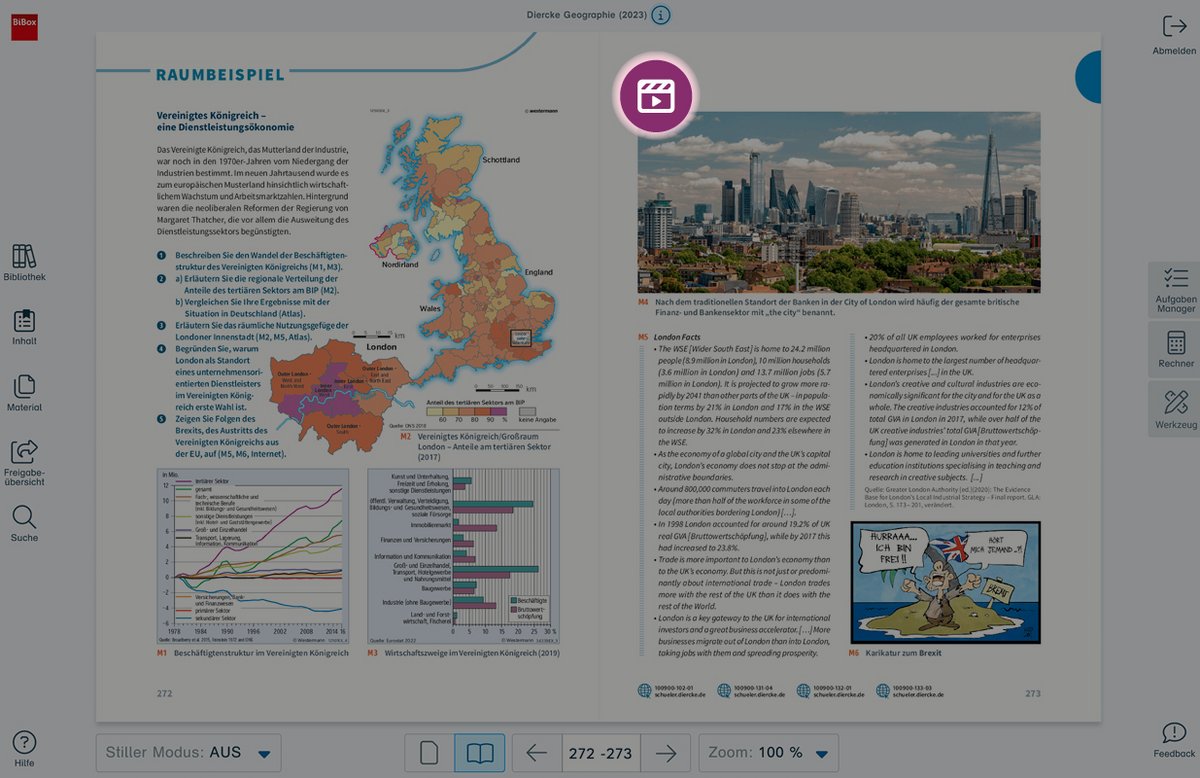Go to next page arrow
Screen dimensions: 1200x778
(665, 753)
